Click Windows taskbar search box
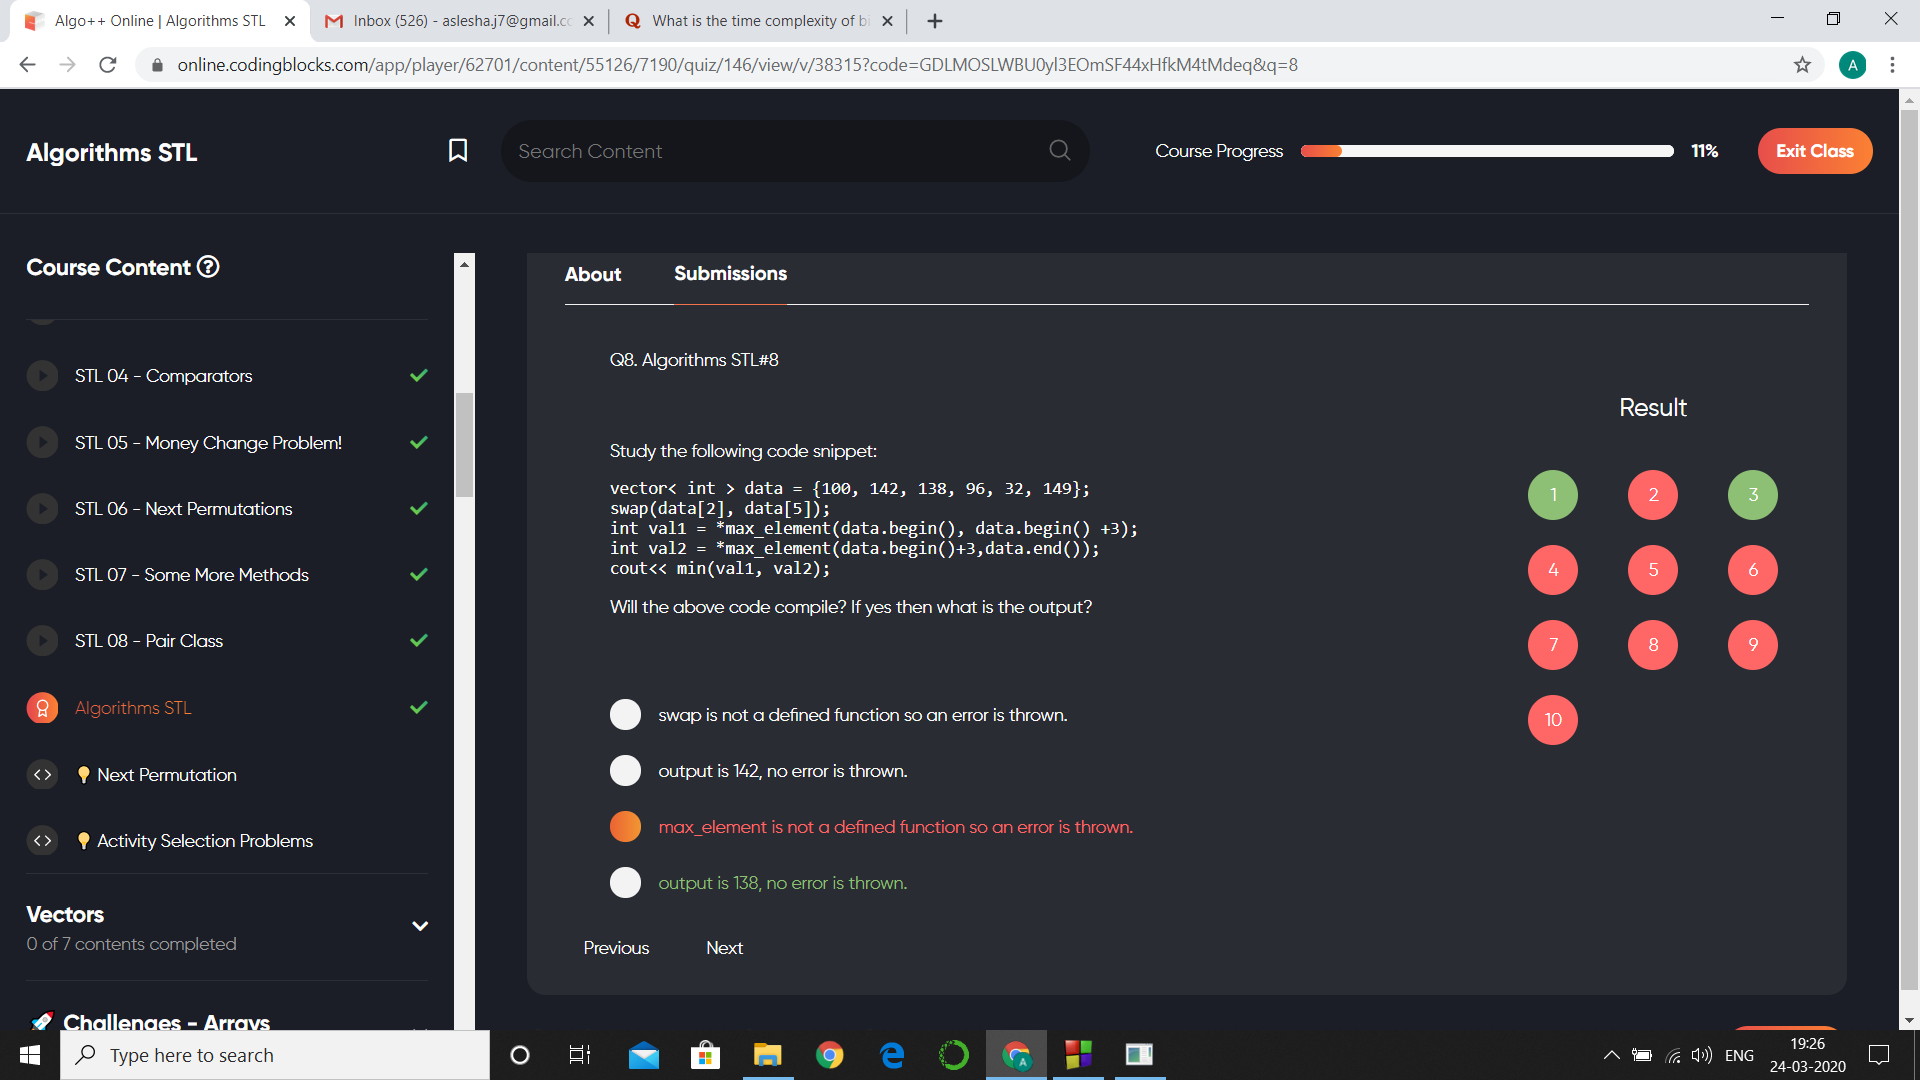Screen dimensions: 1920x1080 click(275, 1055)
